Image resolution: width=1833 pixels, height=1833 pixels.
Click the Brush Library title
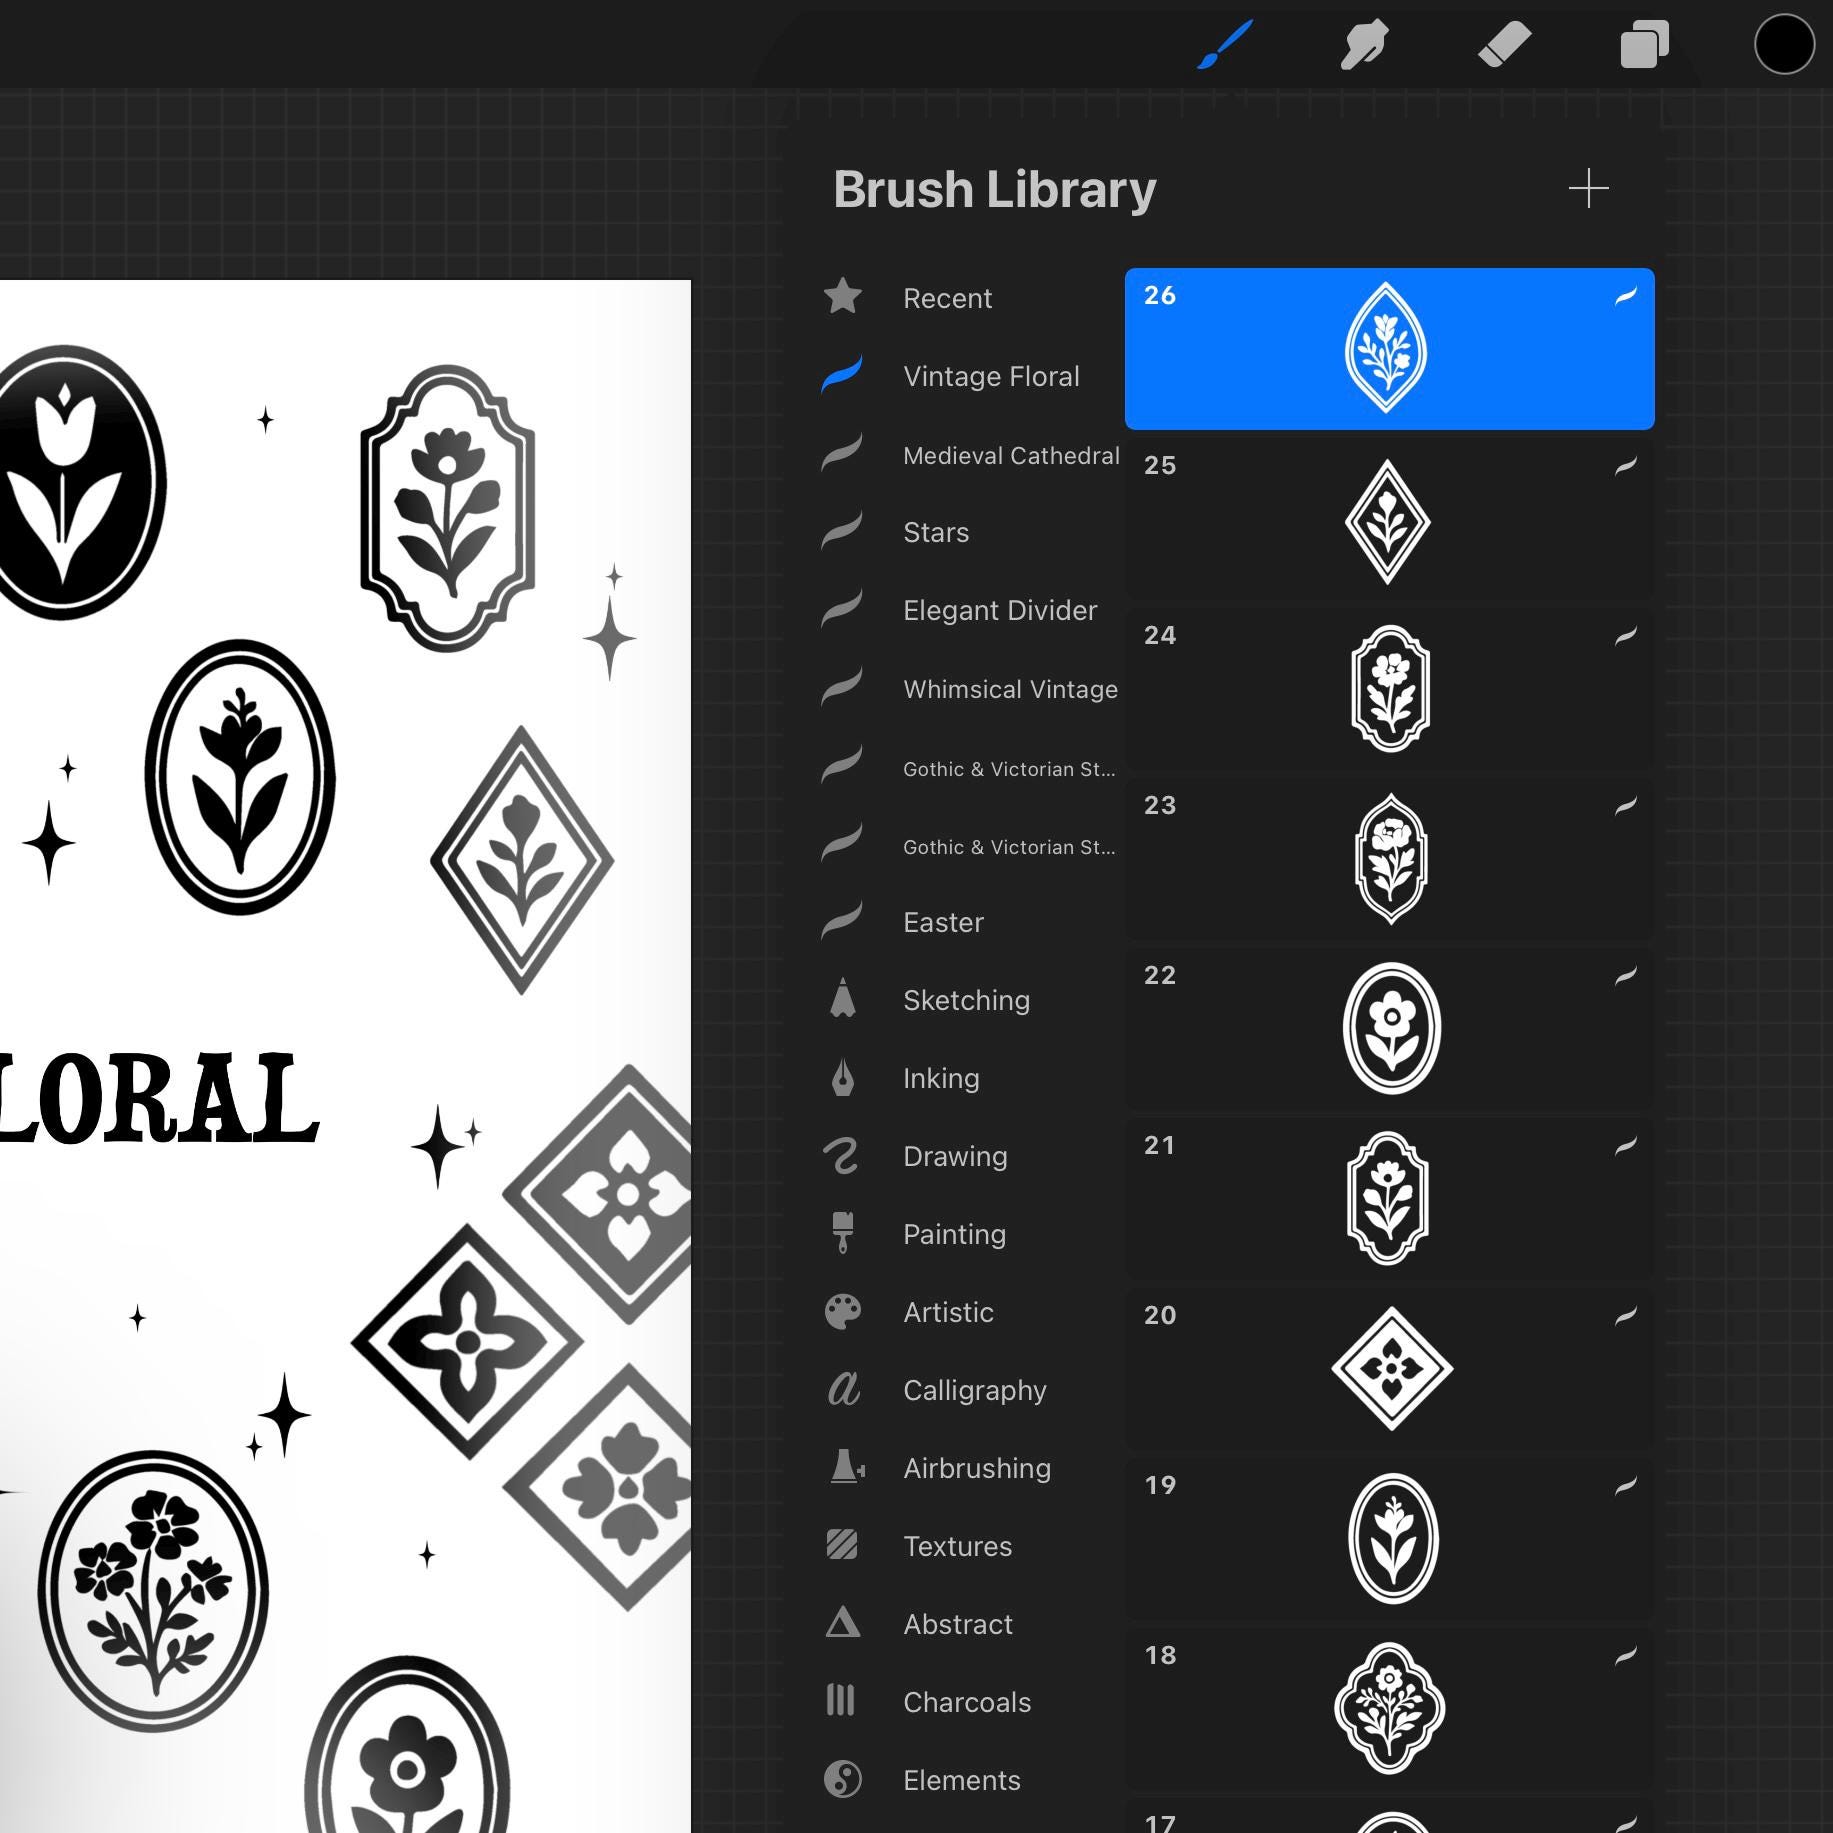[994, 190]
